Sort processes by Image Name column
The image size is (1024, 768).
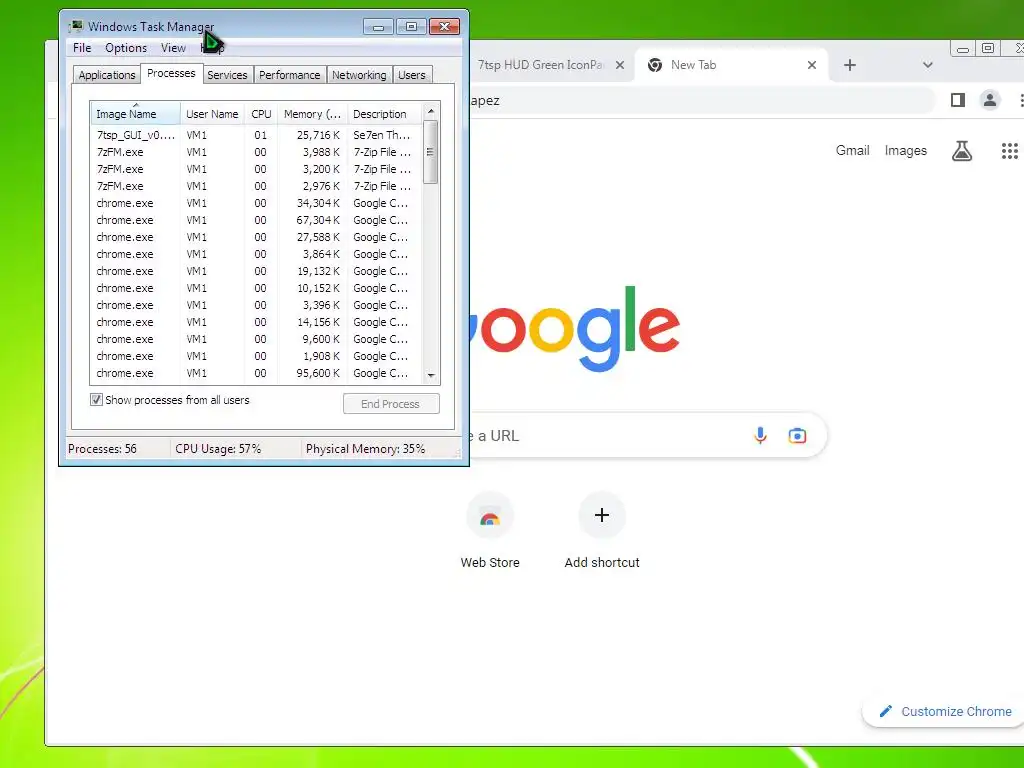pyautogui.click(x=135, y=114)
